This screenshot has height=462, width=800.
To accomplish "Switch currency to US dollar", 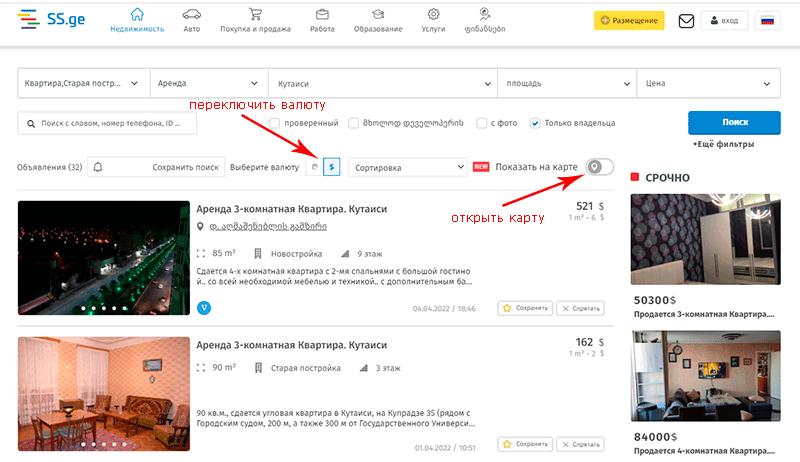I will tap(332, 167).
